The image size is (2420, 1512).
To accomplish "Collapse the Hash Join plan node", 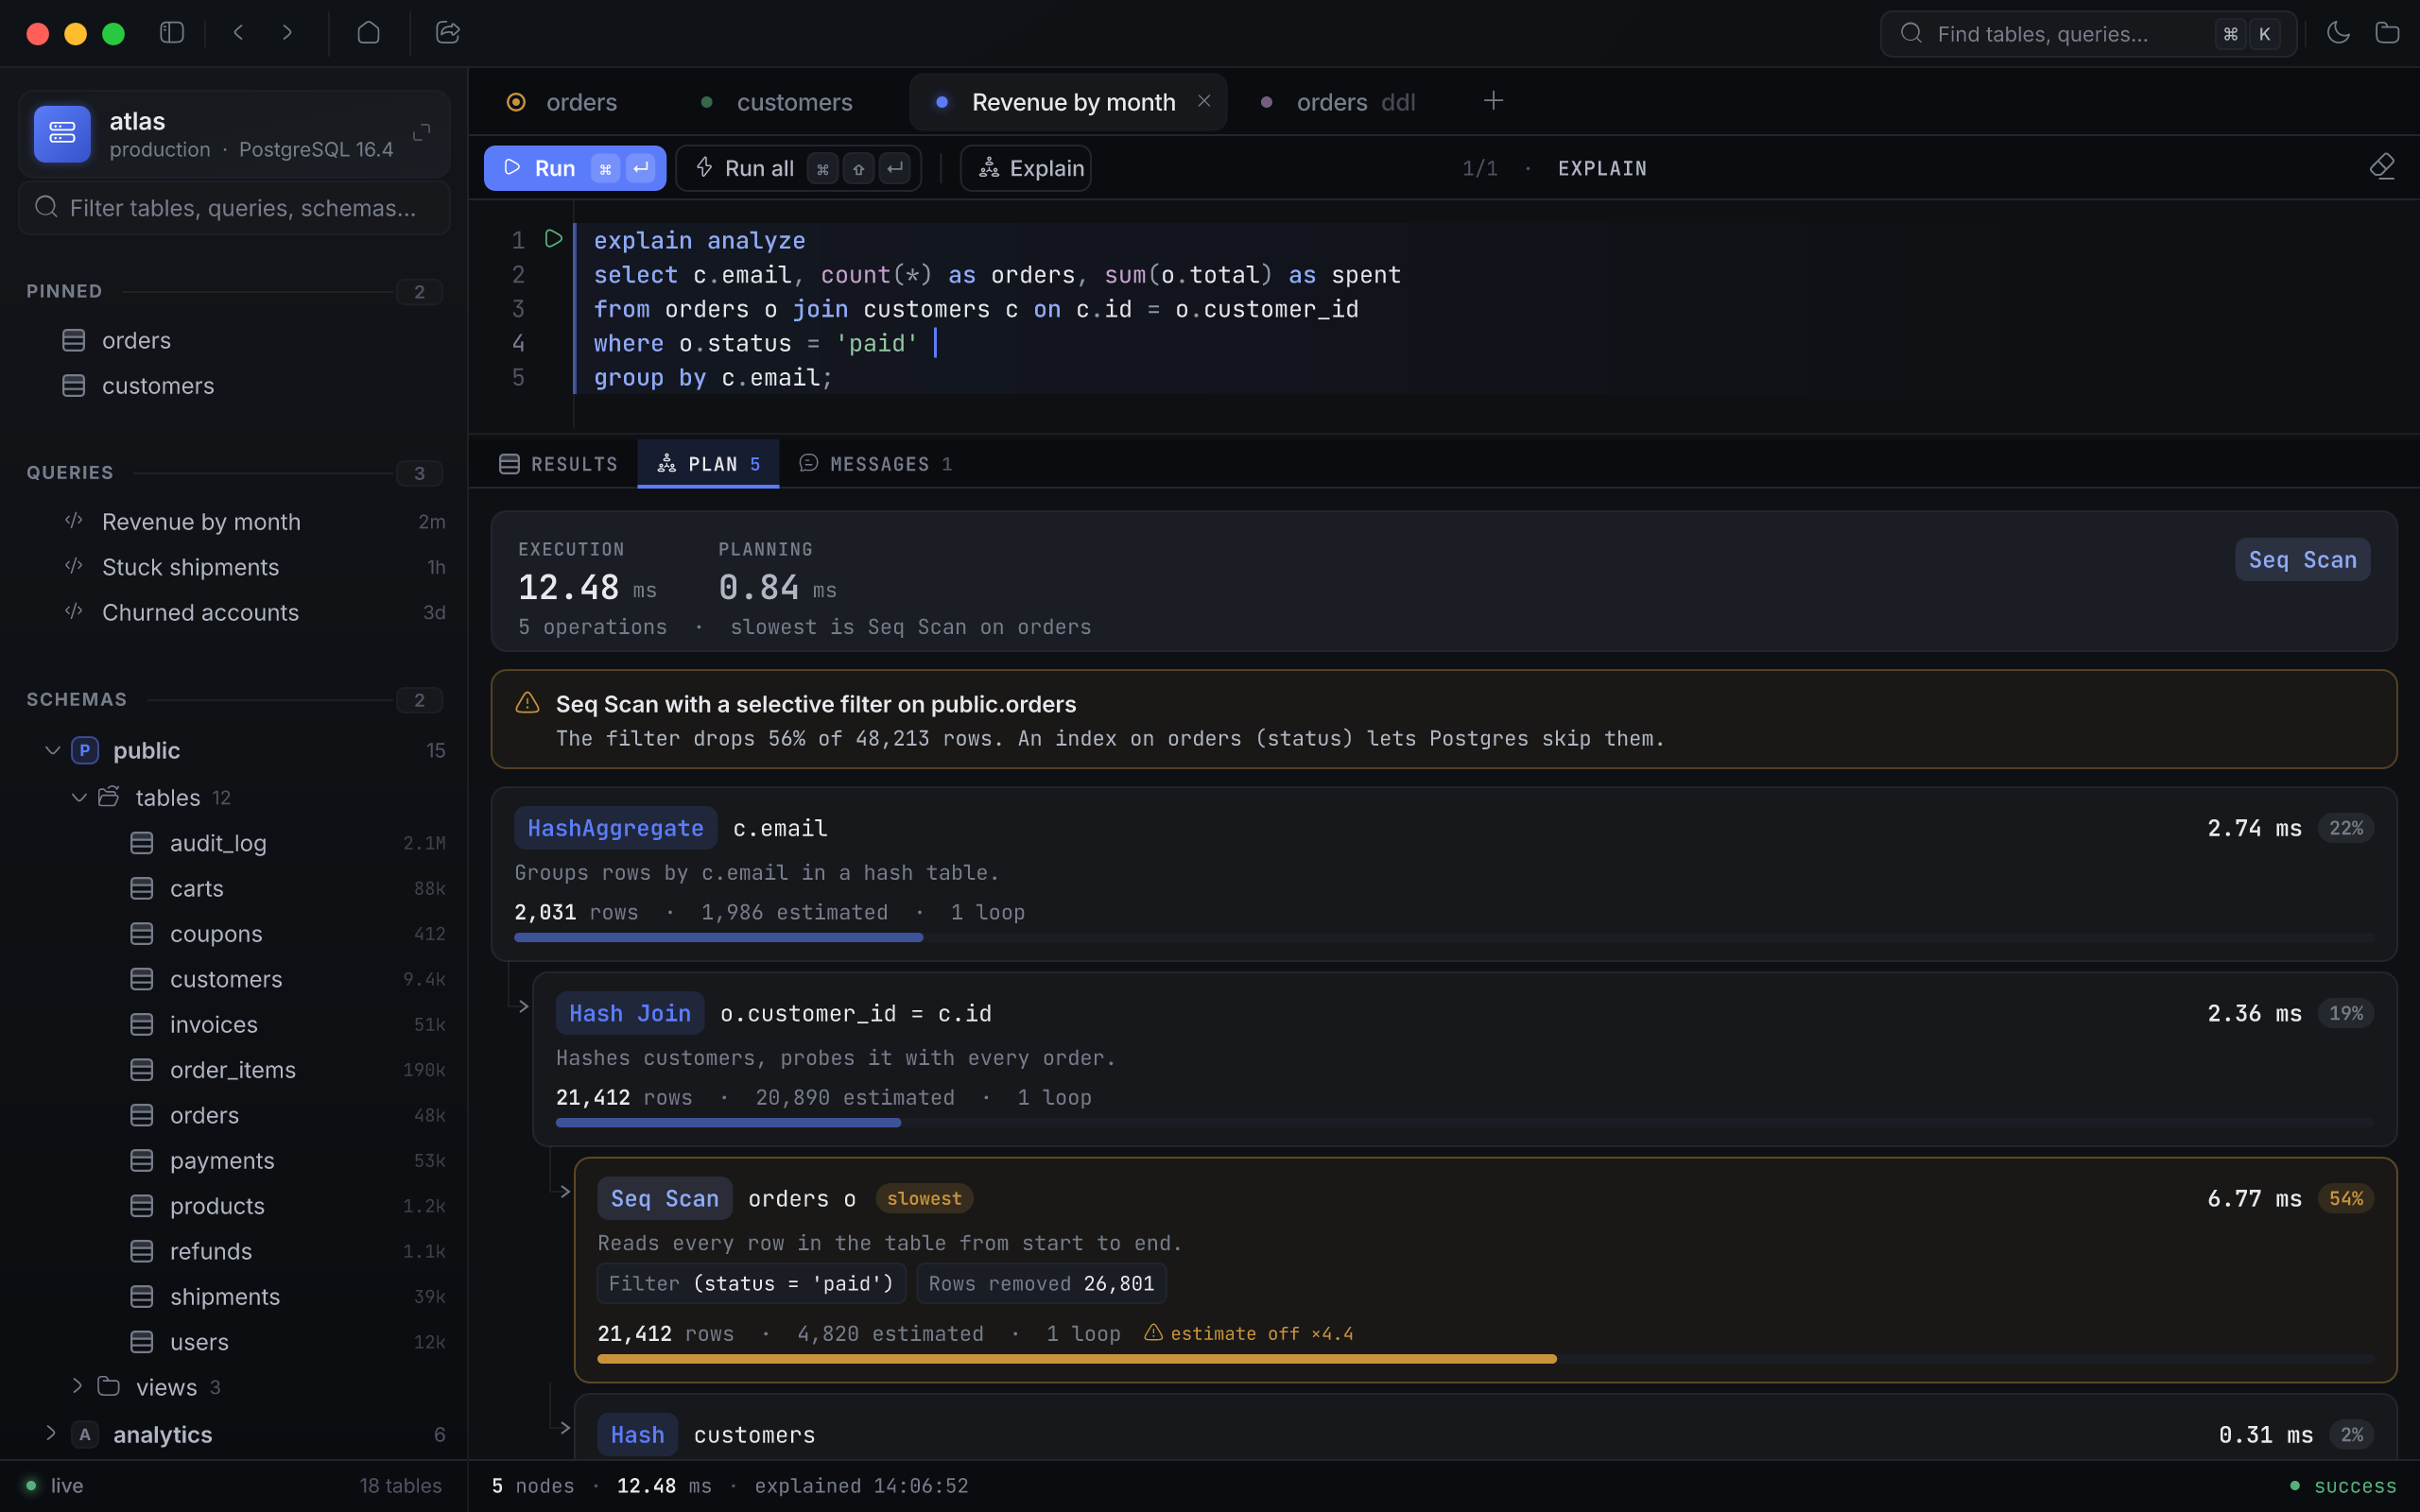I will pyautogui.click(x=522, y=1006).
